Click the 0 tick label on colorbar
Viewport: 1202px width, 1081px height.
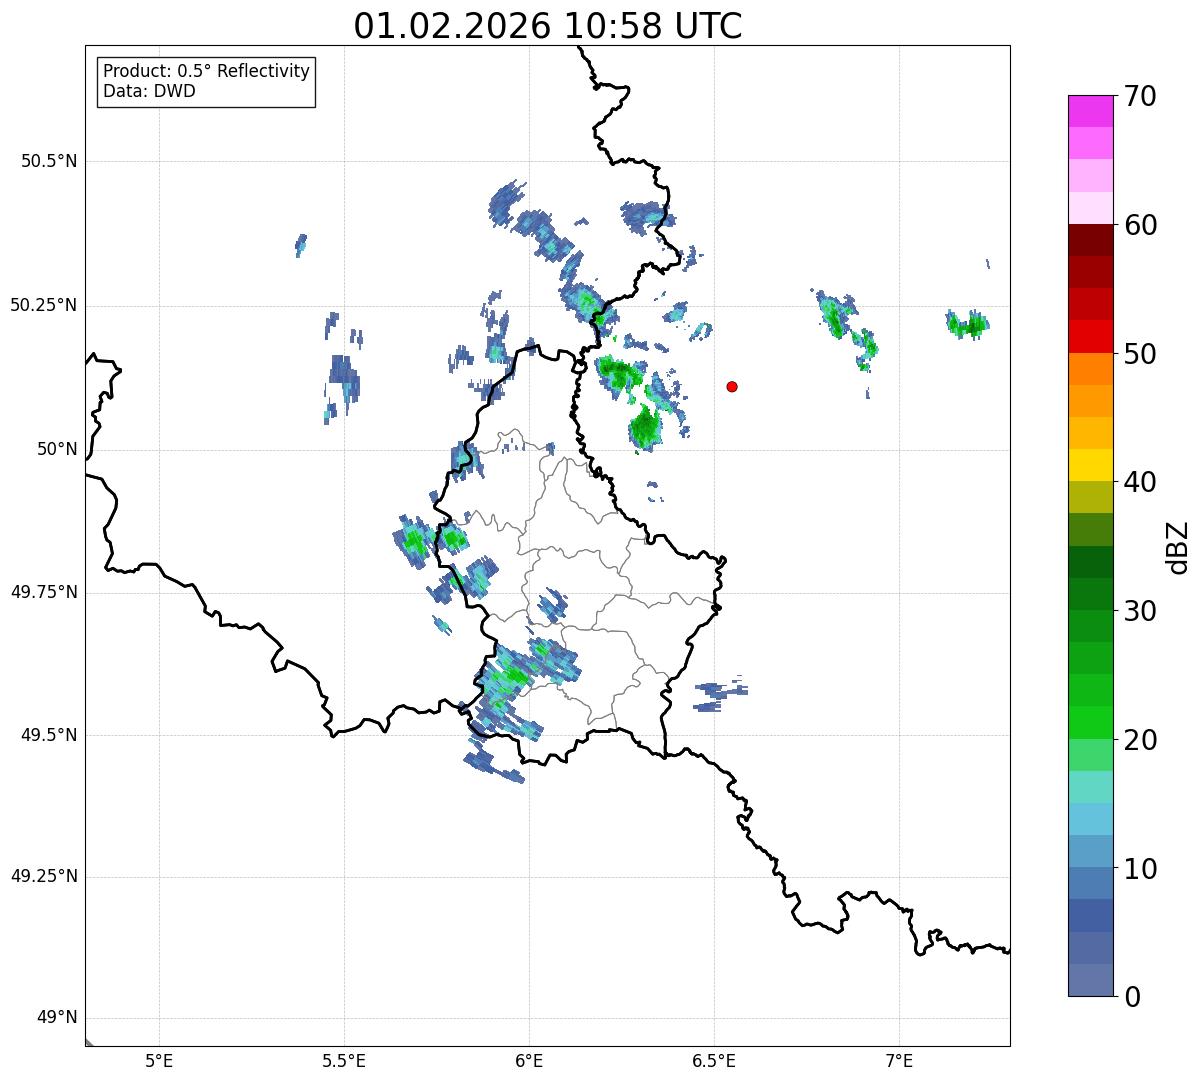1132,997
